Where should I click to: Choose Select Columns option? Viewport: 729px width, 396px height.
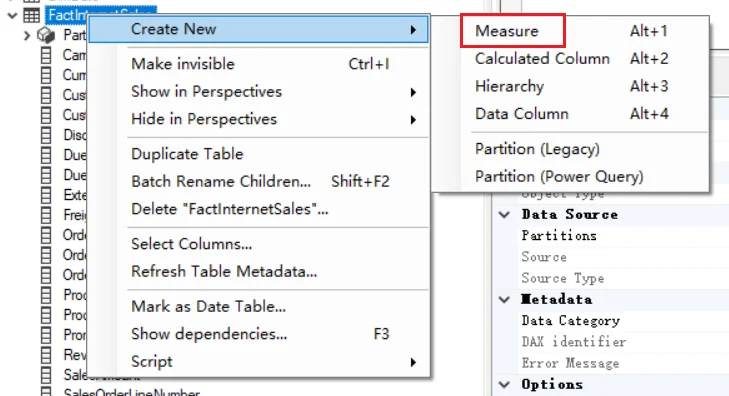pyautogui.click(x=258, y=244)
